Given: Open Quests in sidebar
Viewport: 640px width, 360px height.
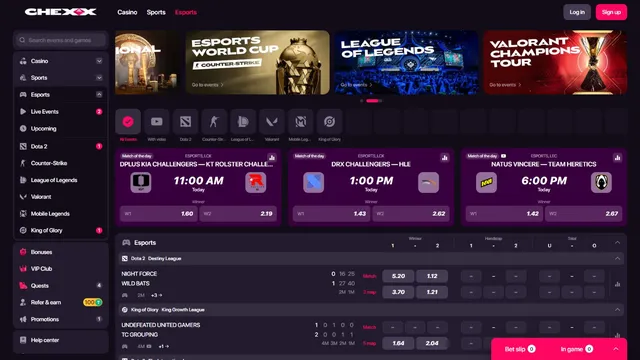Looking at the screenshot, I should [x=61, y=286].
